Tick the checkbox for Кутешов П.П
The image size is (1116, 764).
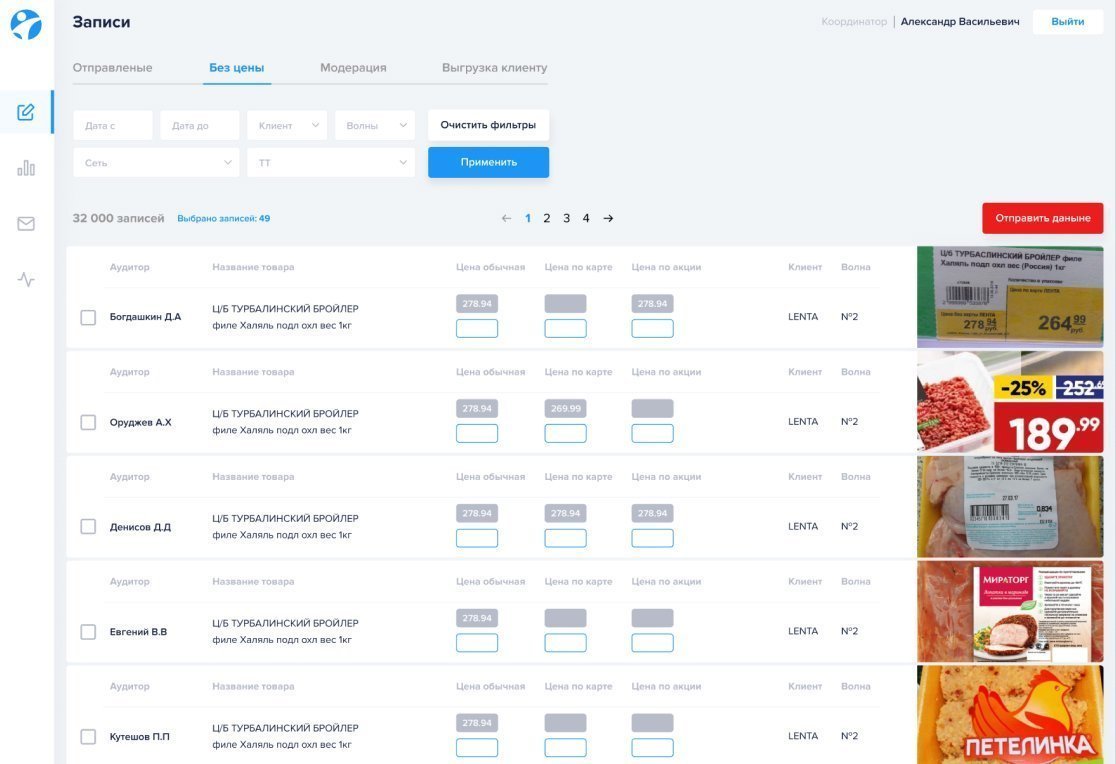pyautogui.click(x=88, y=736)
